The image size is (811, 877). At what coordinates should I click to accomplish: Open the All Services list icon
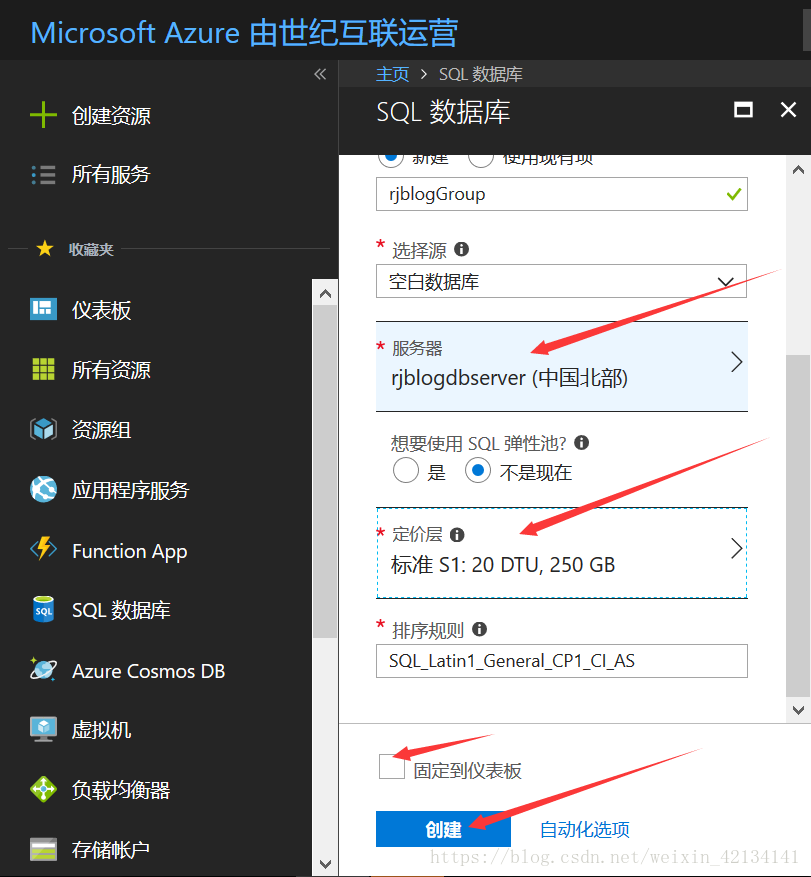[43, 175]
